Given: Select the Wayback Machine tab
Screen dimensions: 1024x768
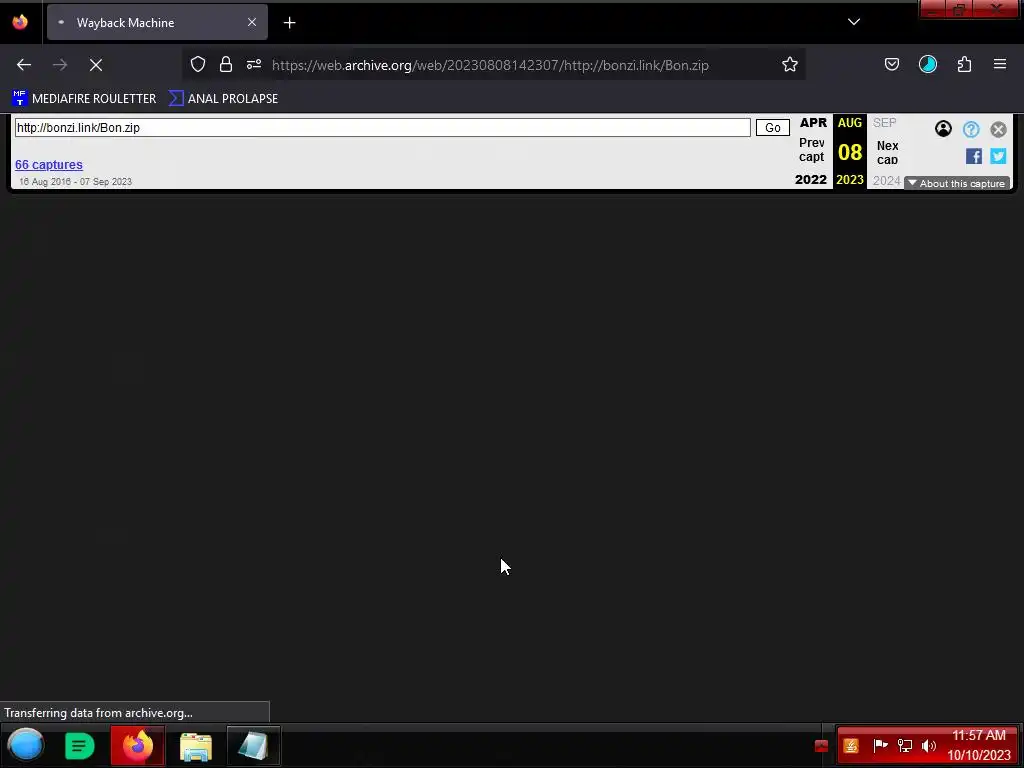Looking at the screenshot, I should tap(157, 22).
